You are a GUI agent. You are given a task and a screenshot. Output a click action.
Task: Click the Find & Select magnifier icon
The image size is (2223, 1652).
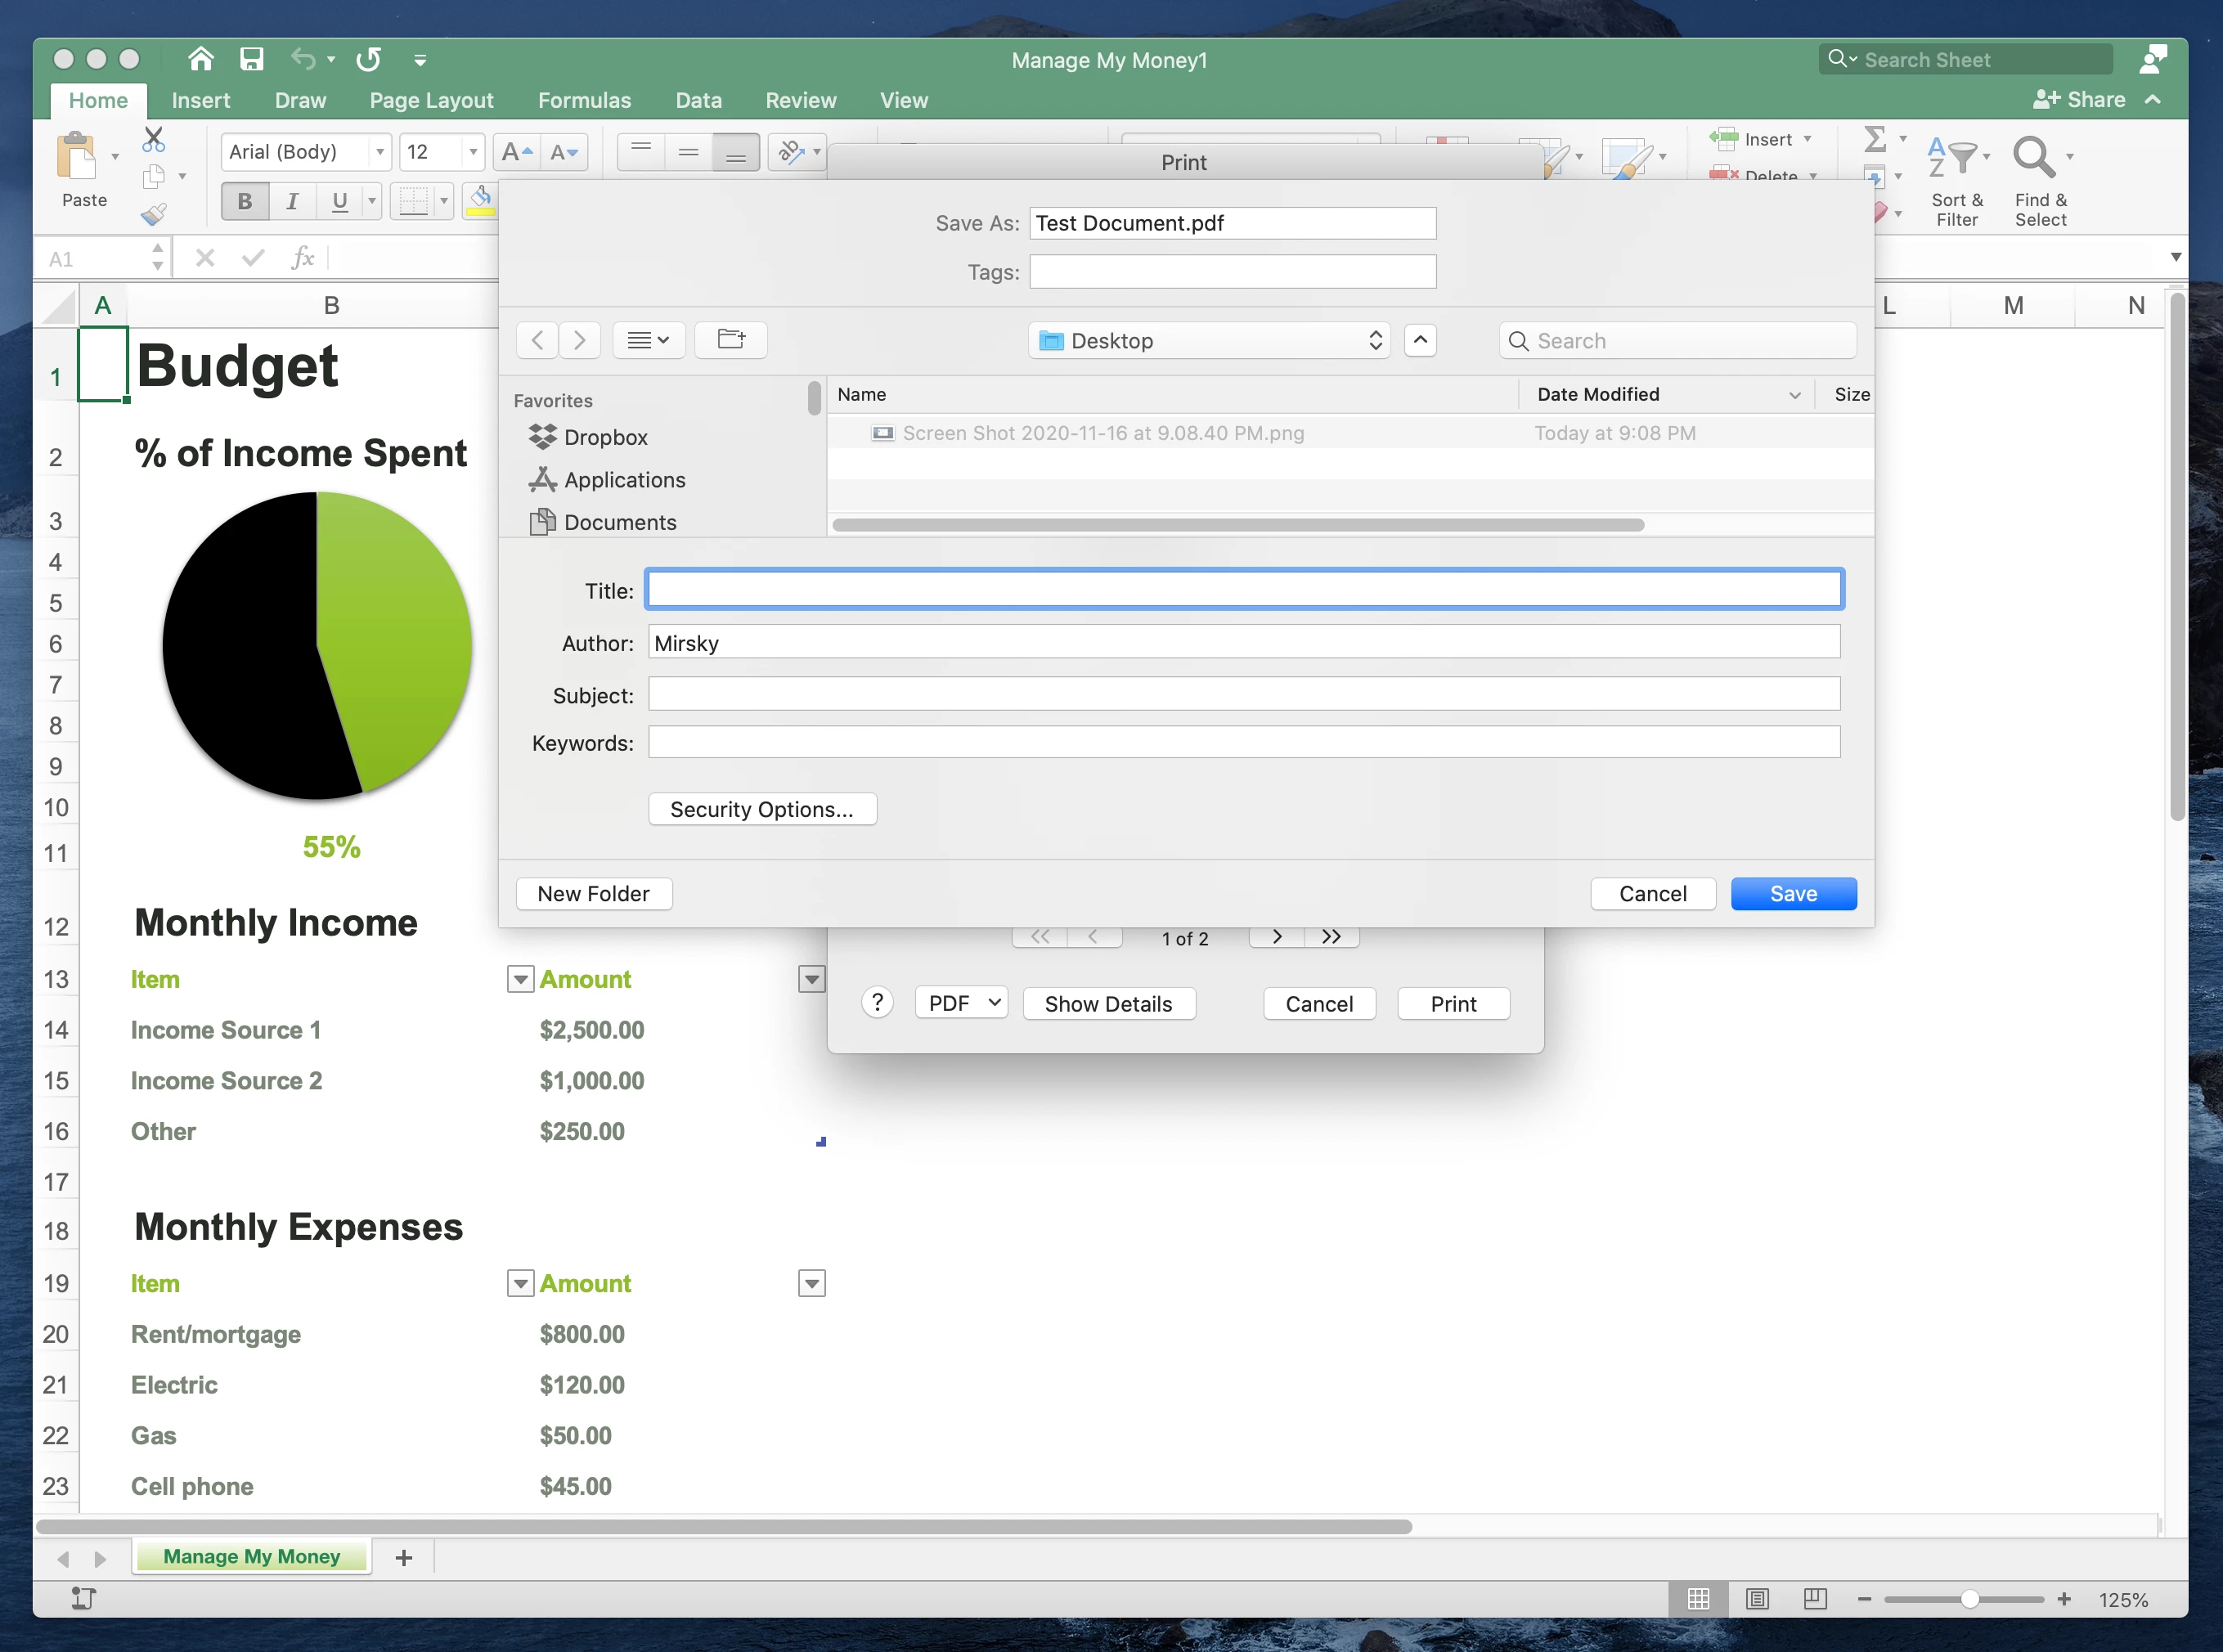pos(2033,158)
